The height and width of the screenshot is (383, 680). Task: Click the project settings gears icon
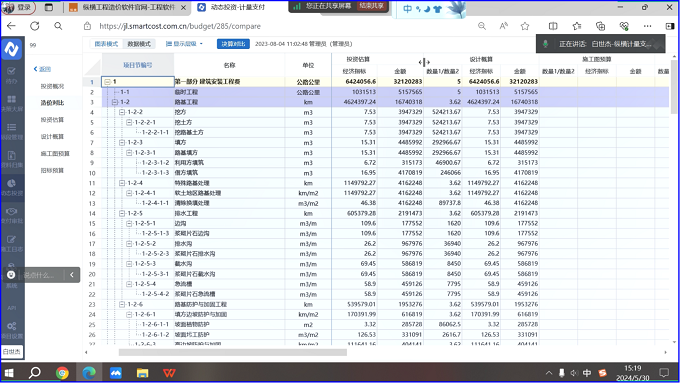12,330
